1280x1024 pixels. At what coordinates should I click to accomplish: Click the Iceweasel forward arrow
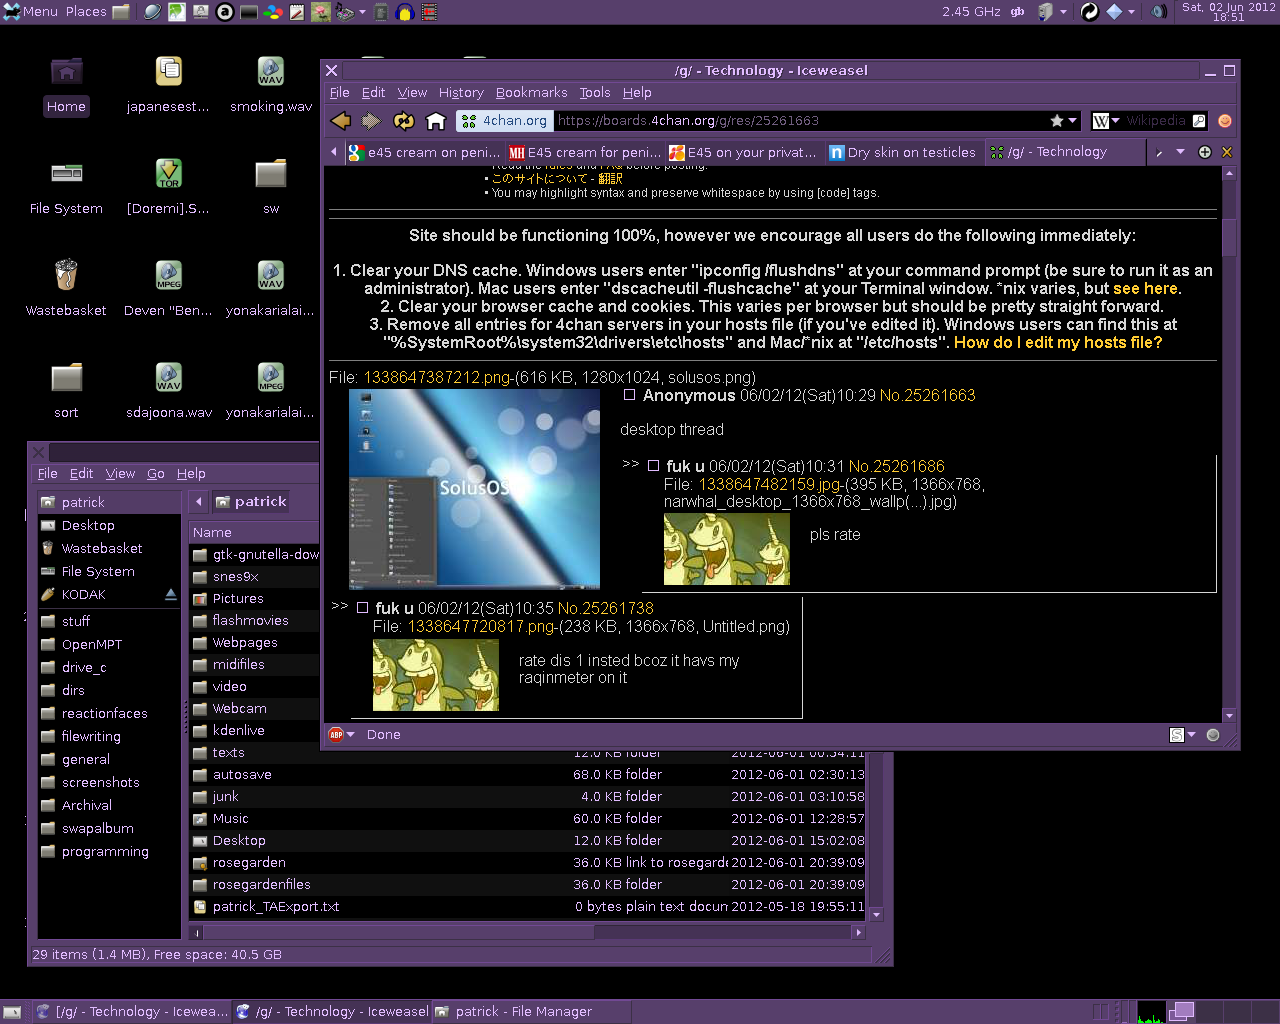371,121
